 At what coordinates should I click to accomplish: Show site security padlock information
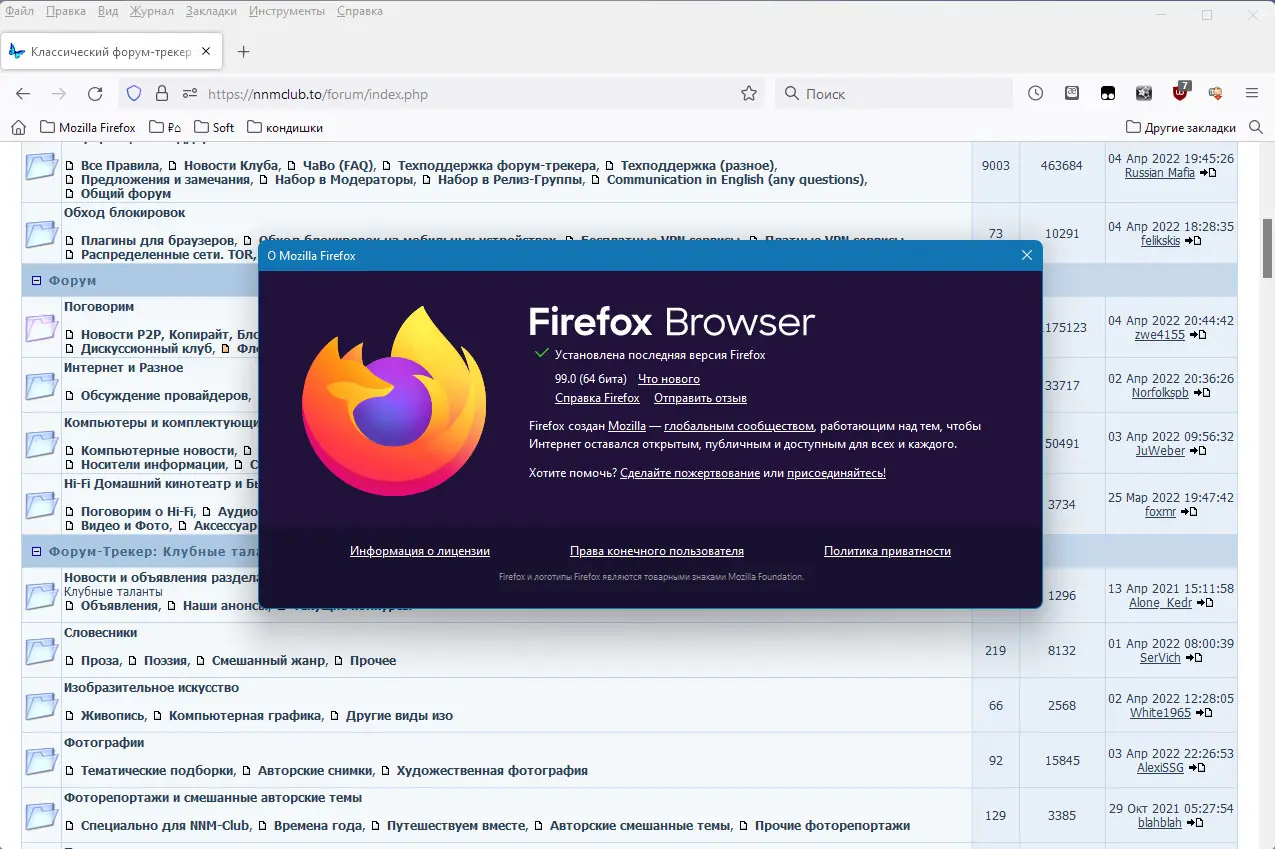[x=162, y=93]
